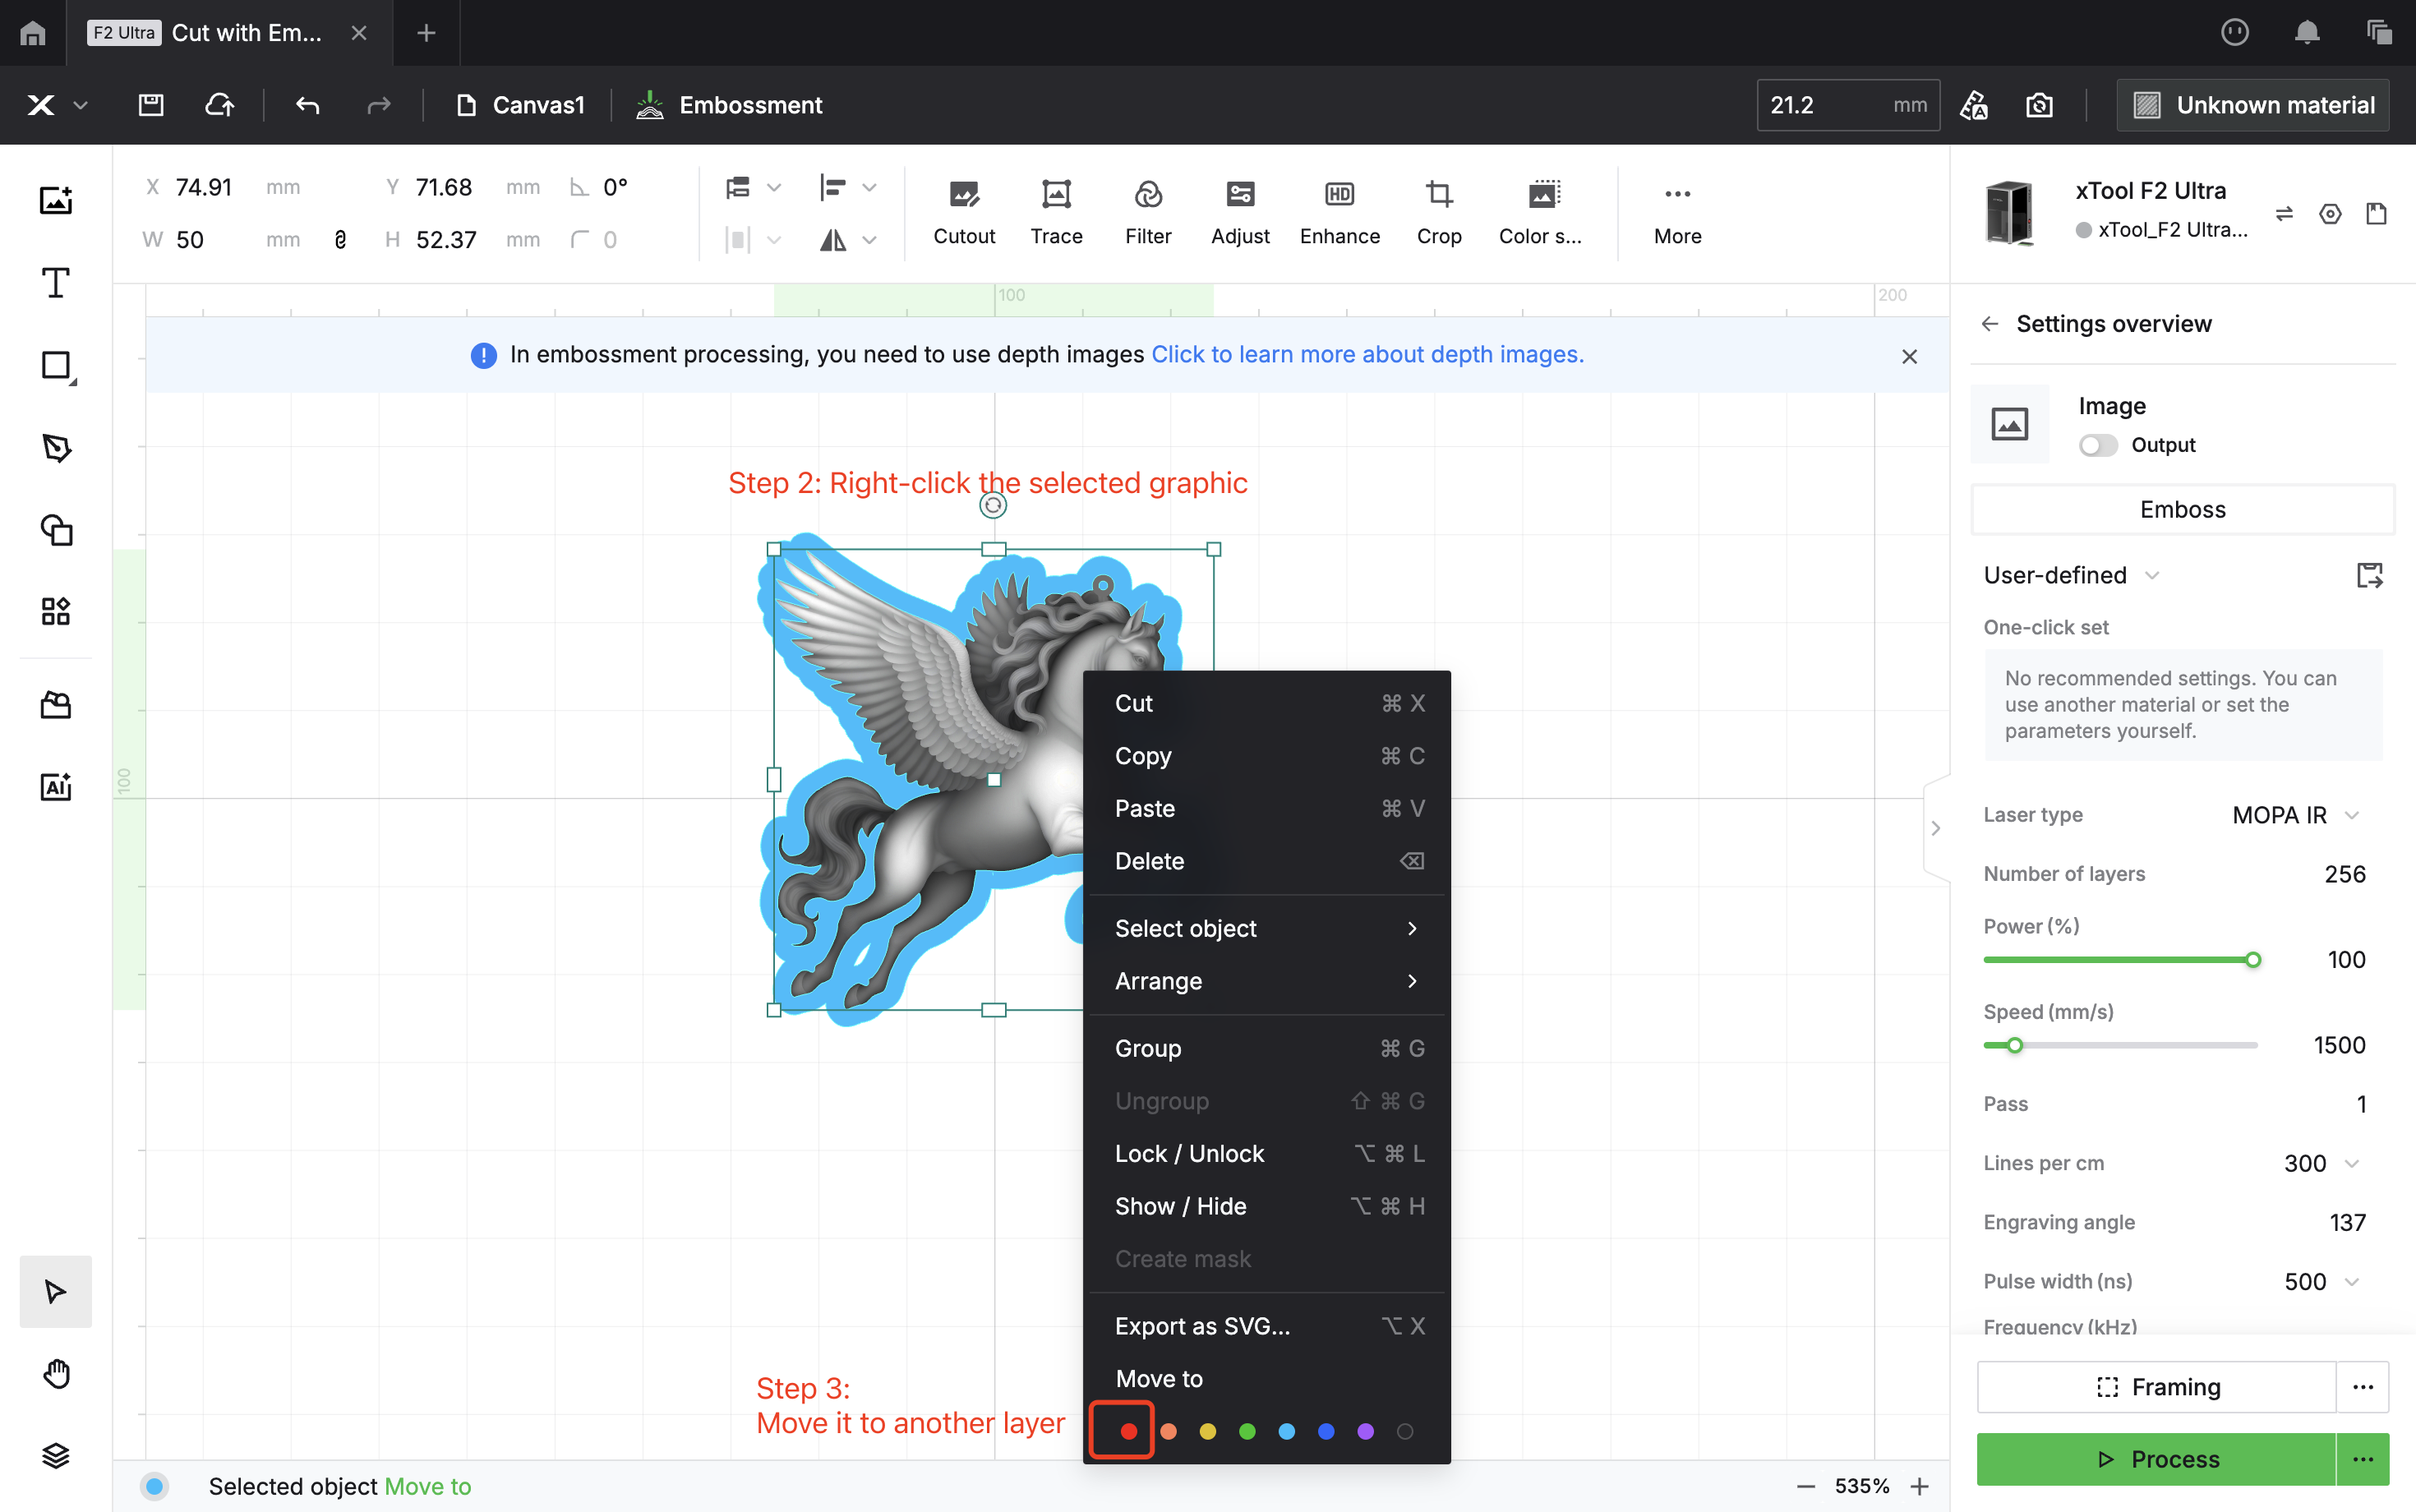Image resolution: width=2416 pixels, height=1512 pixels.
Task: Click the 21.2 mm distance input field
Action: [1848, 105]
